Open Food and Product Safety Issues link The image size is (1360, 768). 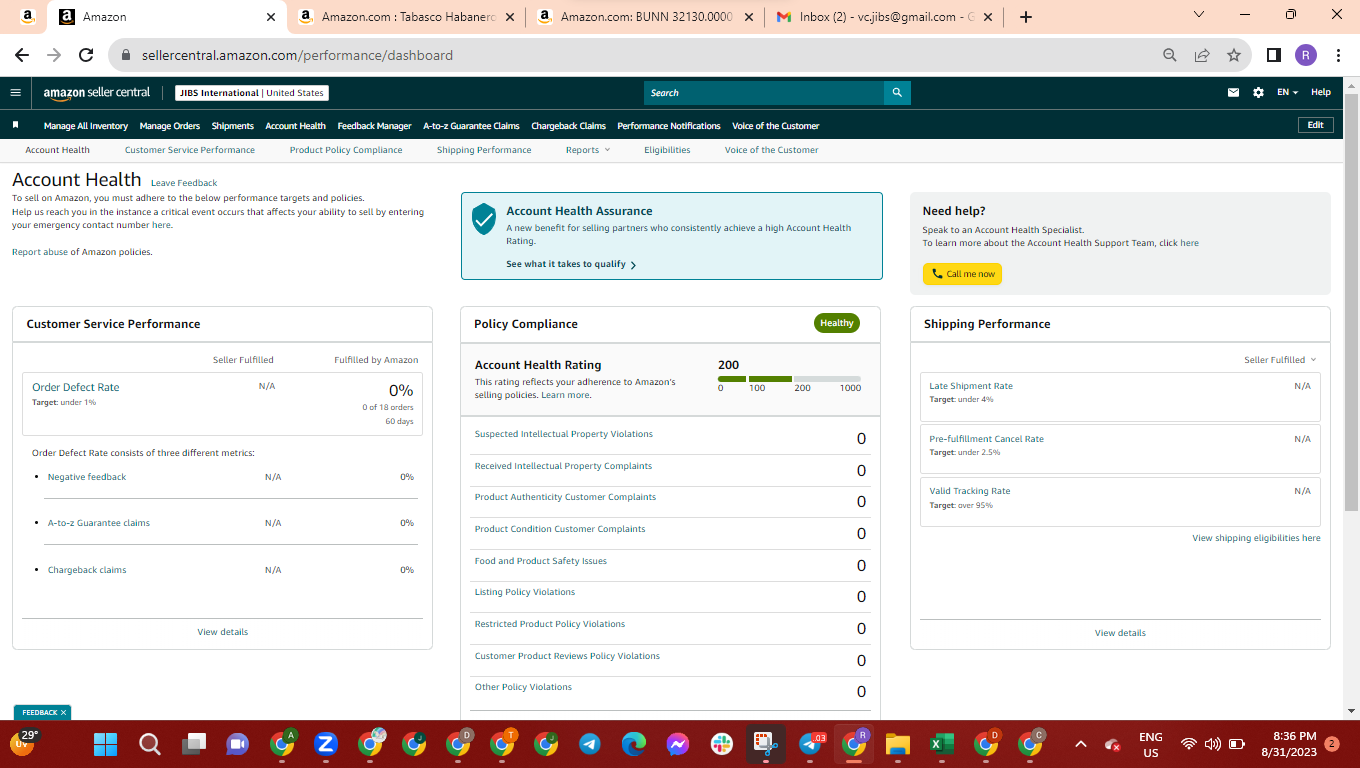(x=541, y=561)
